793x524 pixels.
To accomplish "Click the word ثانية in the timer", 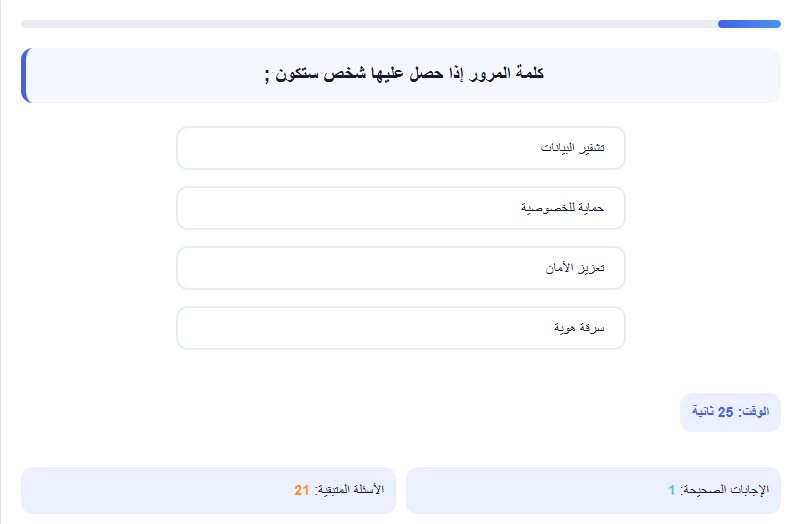I will (x=703, y=412).
